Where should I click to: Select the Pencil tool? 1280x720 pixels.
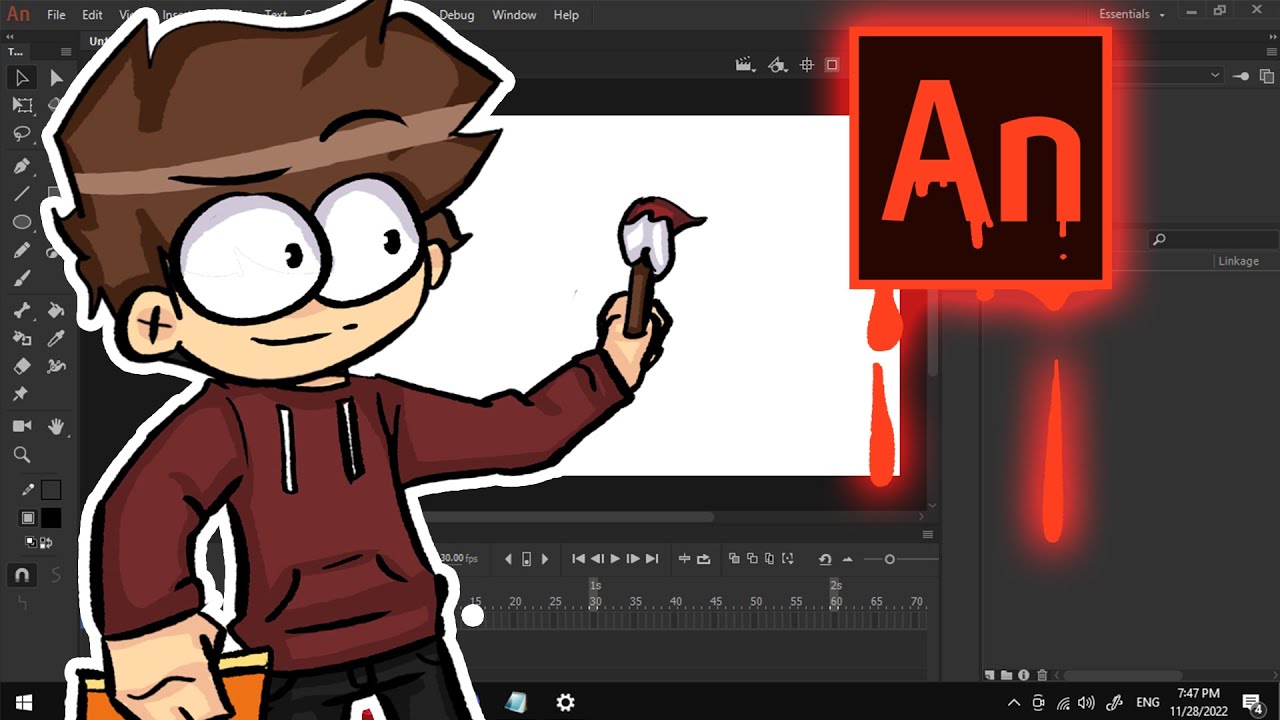(22, 250)
